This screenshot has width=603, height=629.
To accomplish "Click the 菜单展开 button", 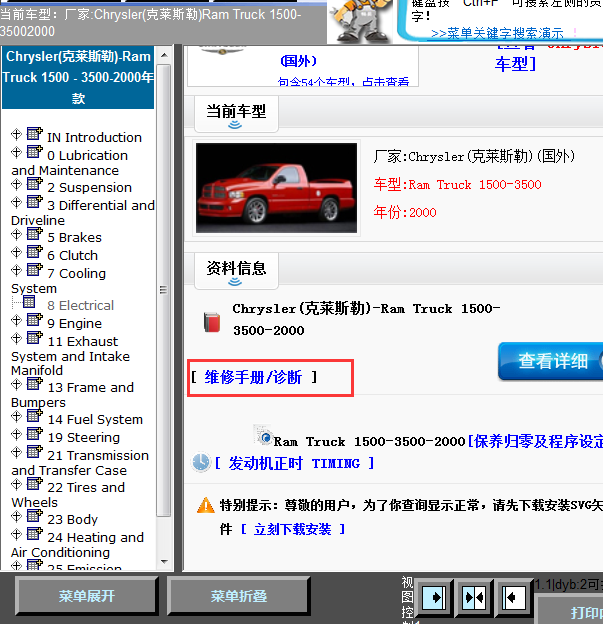I will (87, 596).
